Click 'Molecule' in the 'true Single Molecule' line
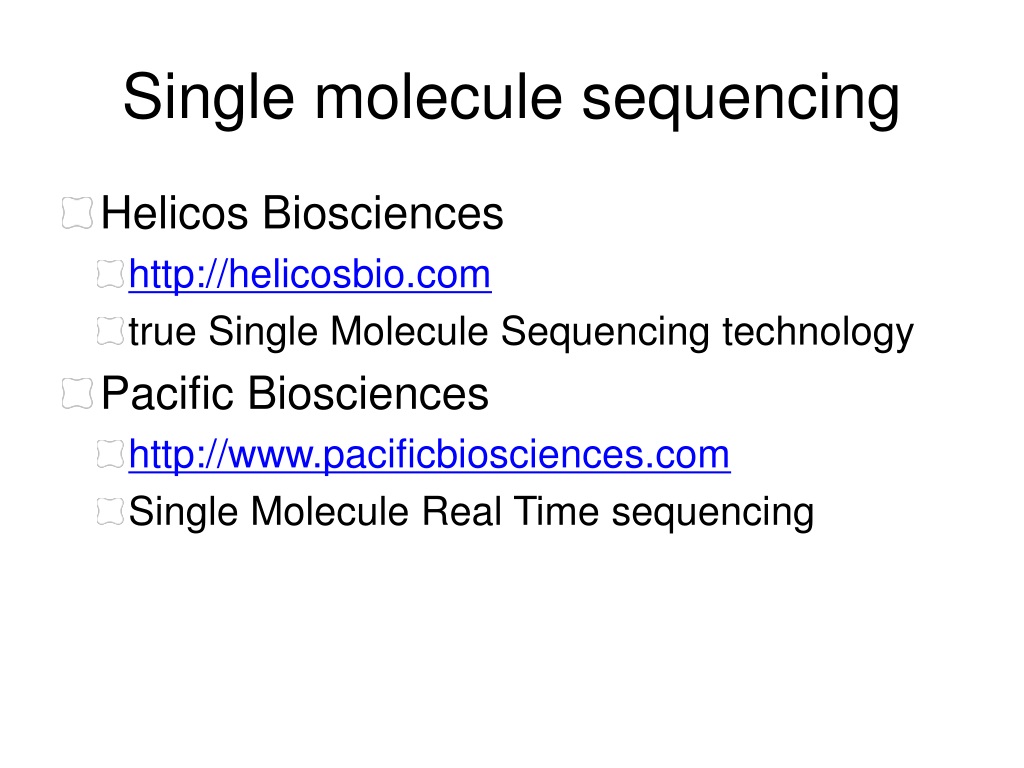 (x=409, y=331)
